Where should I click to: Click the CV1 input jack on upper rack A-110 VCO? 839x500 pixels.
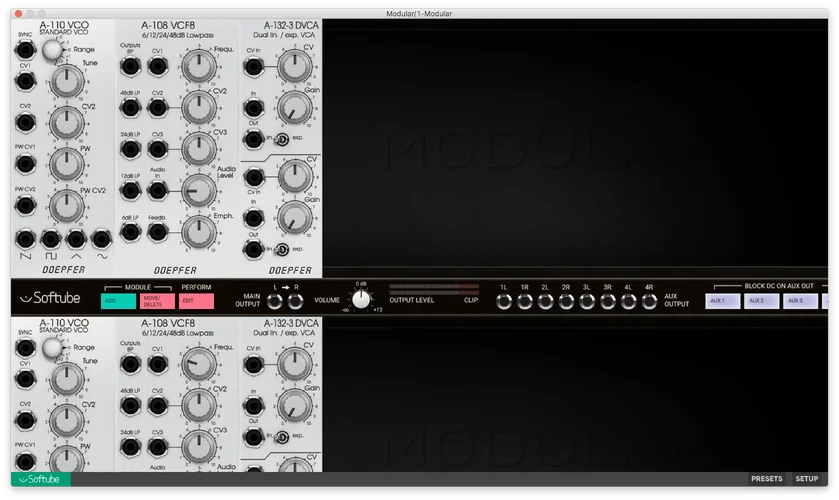click(25, 81)
